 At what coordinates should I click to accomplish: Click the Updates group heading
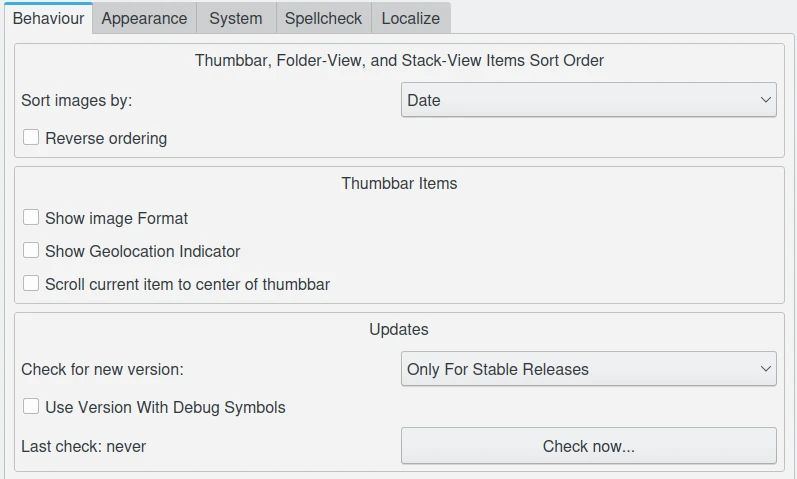click(x=399, y=329)
